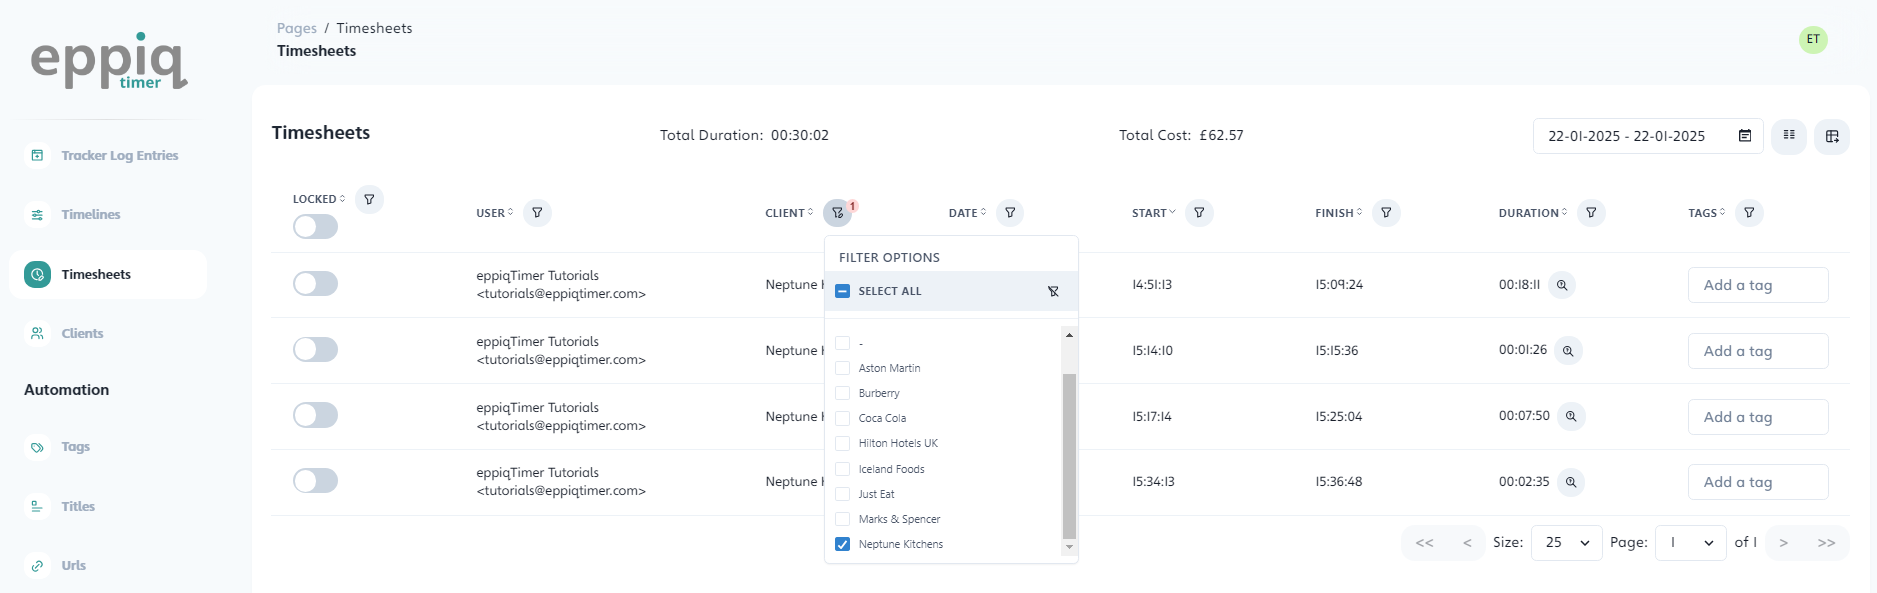Click the column layout icon beside date range
This screenshot has height=593, width=1877.
click(1789, 136)
